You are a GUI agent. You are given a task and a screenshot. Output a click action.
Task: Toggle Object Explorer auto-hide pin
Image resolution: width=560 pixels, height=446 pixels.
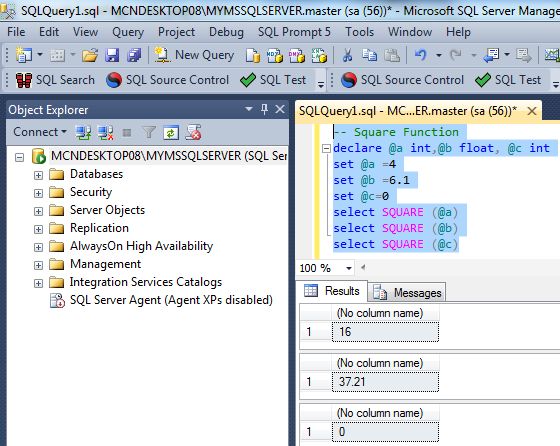point(264,109)
